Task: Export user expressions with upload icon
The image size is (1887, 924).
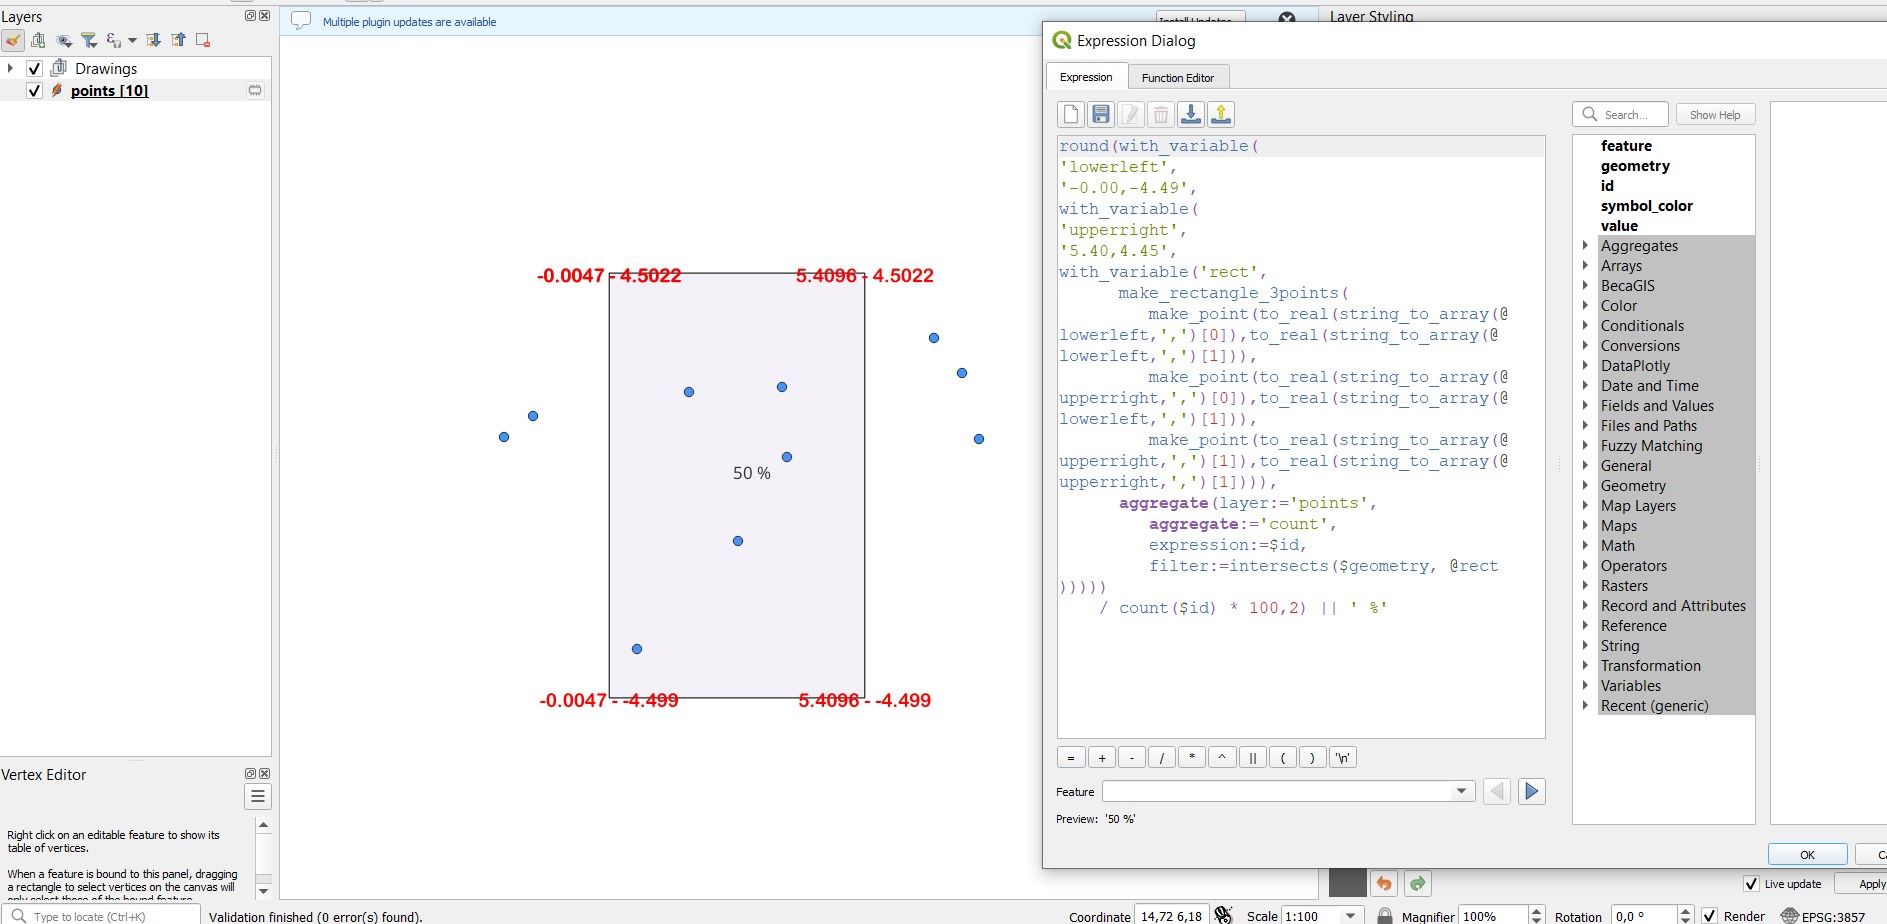Action: pos(1221,114)
